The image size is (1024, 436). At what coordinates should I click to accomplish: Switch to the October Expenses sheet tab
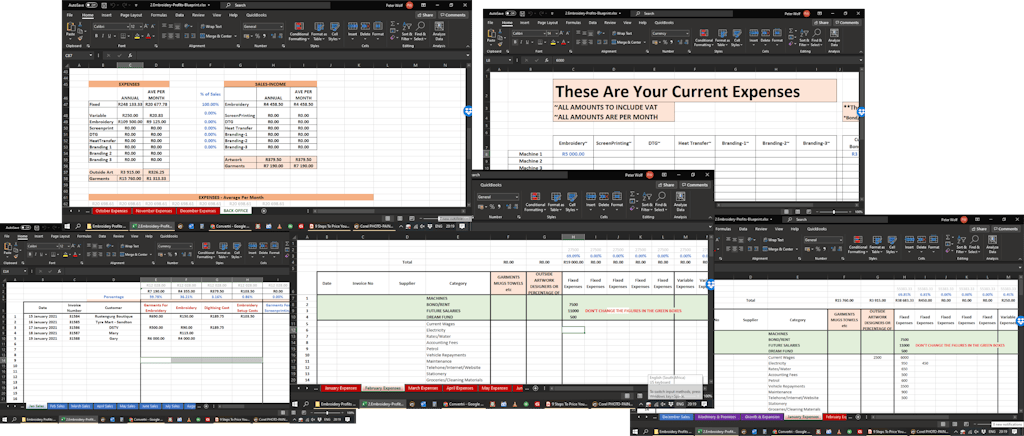click(x=112, y=211)
